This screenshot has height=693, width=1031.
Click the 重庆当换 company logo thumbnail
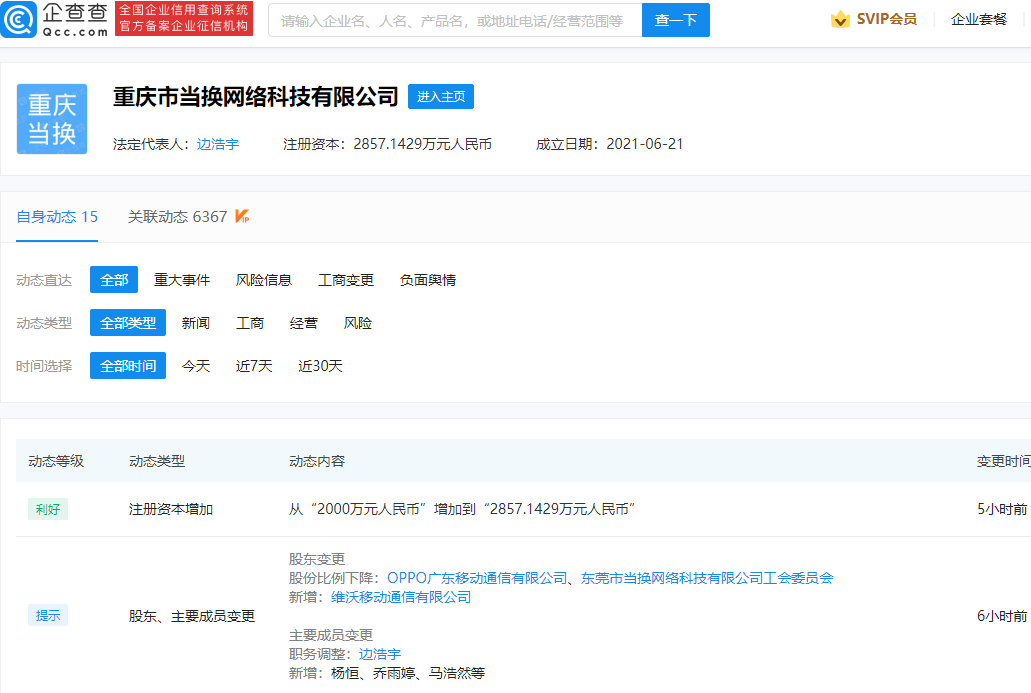coord(52,119)
